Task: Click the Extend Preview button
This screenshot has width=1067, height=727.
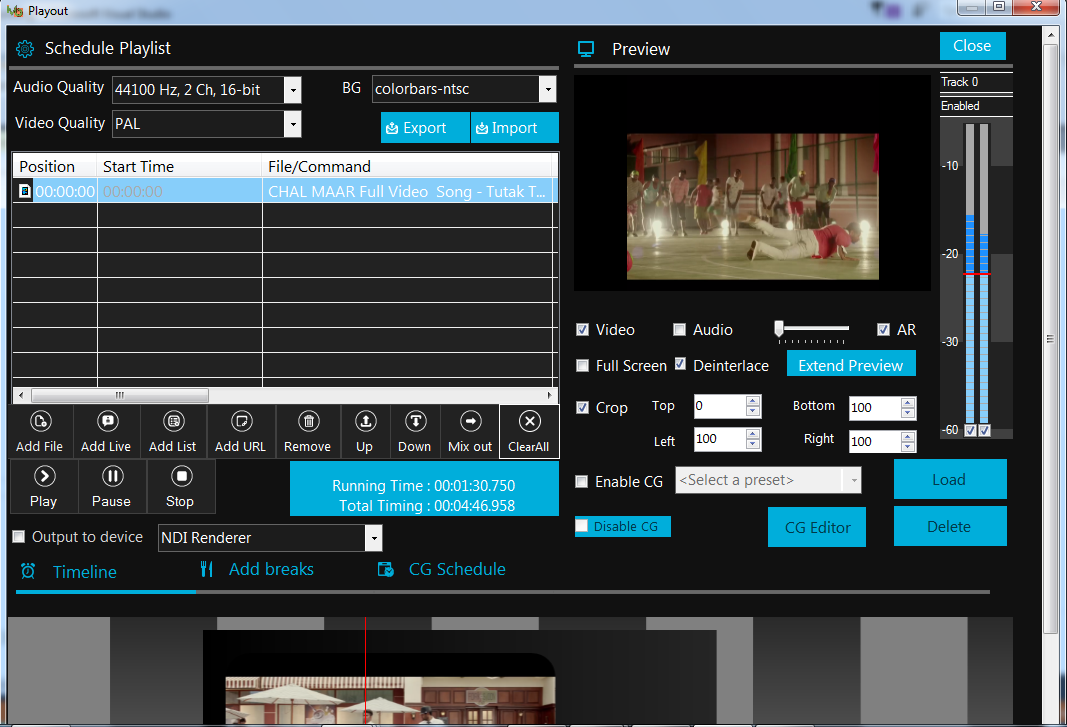Action: 851,365
